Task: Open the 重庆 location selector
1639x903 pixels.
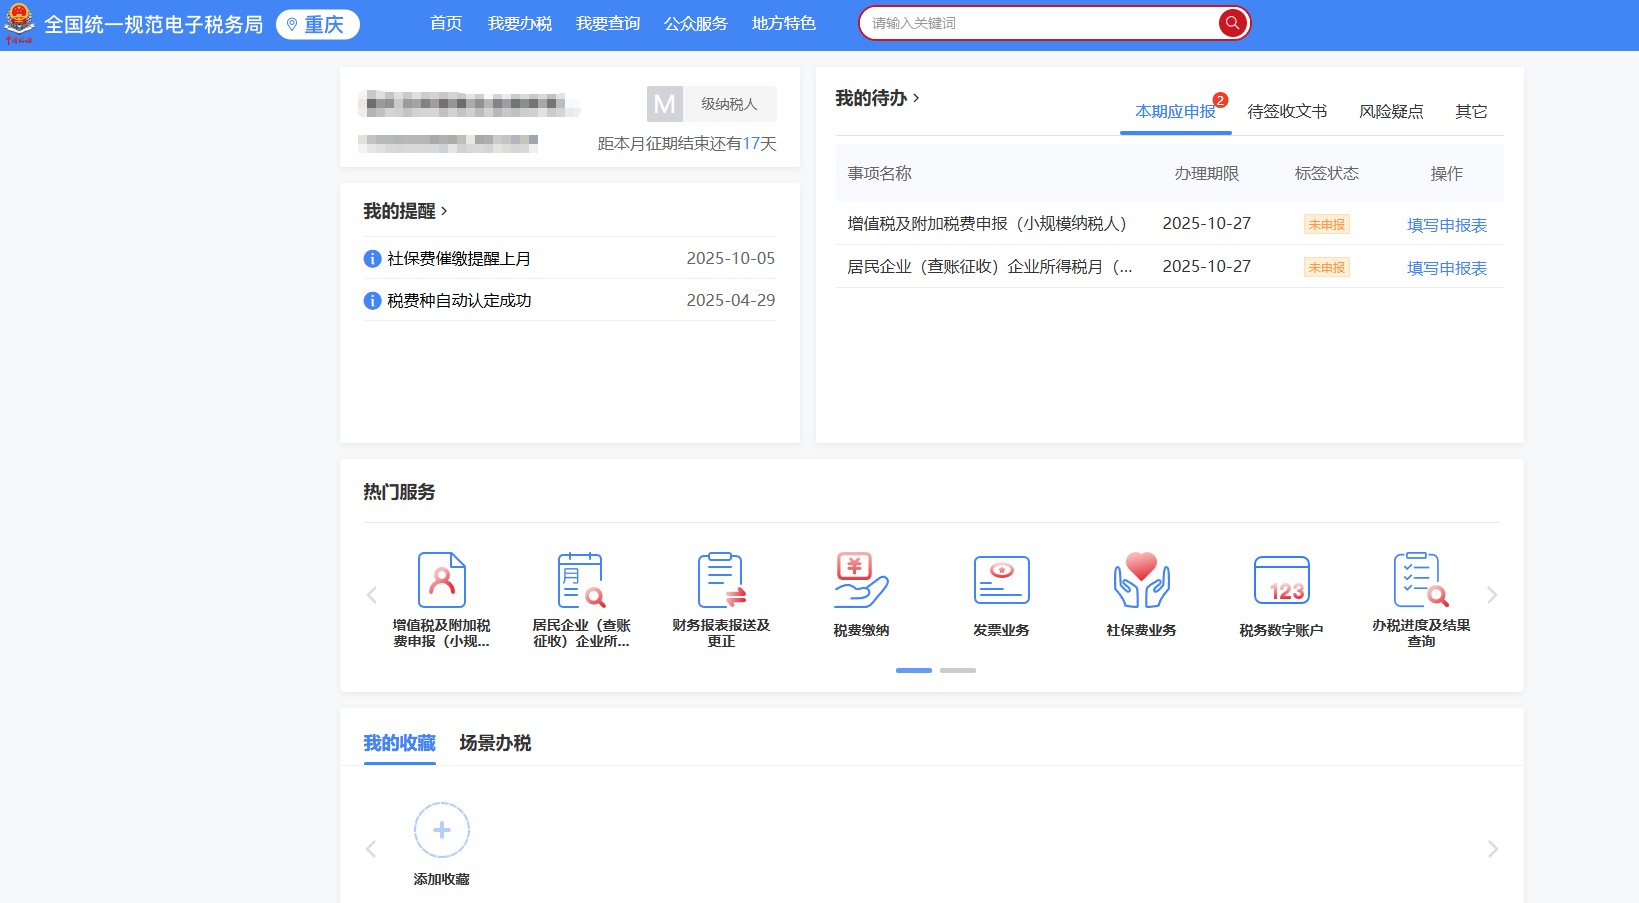Action: click(317, 25)
